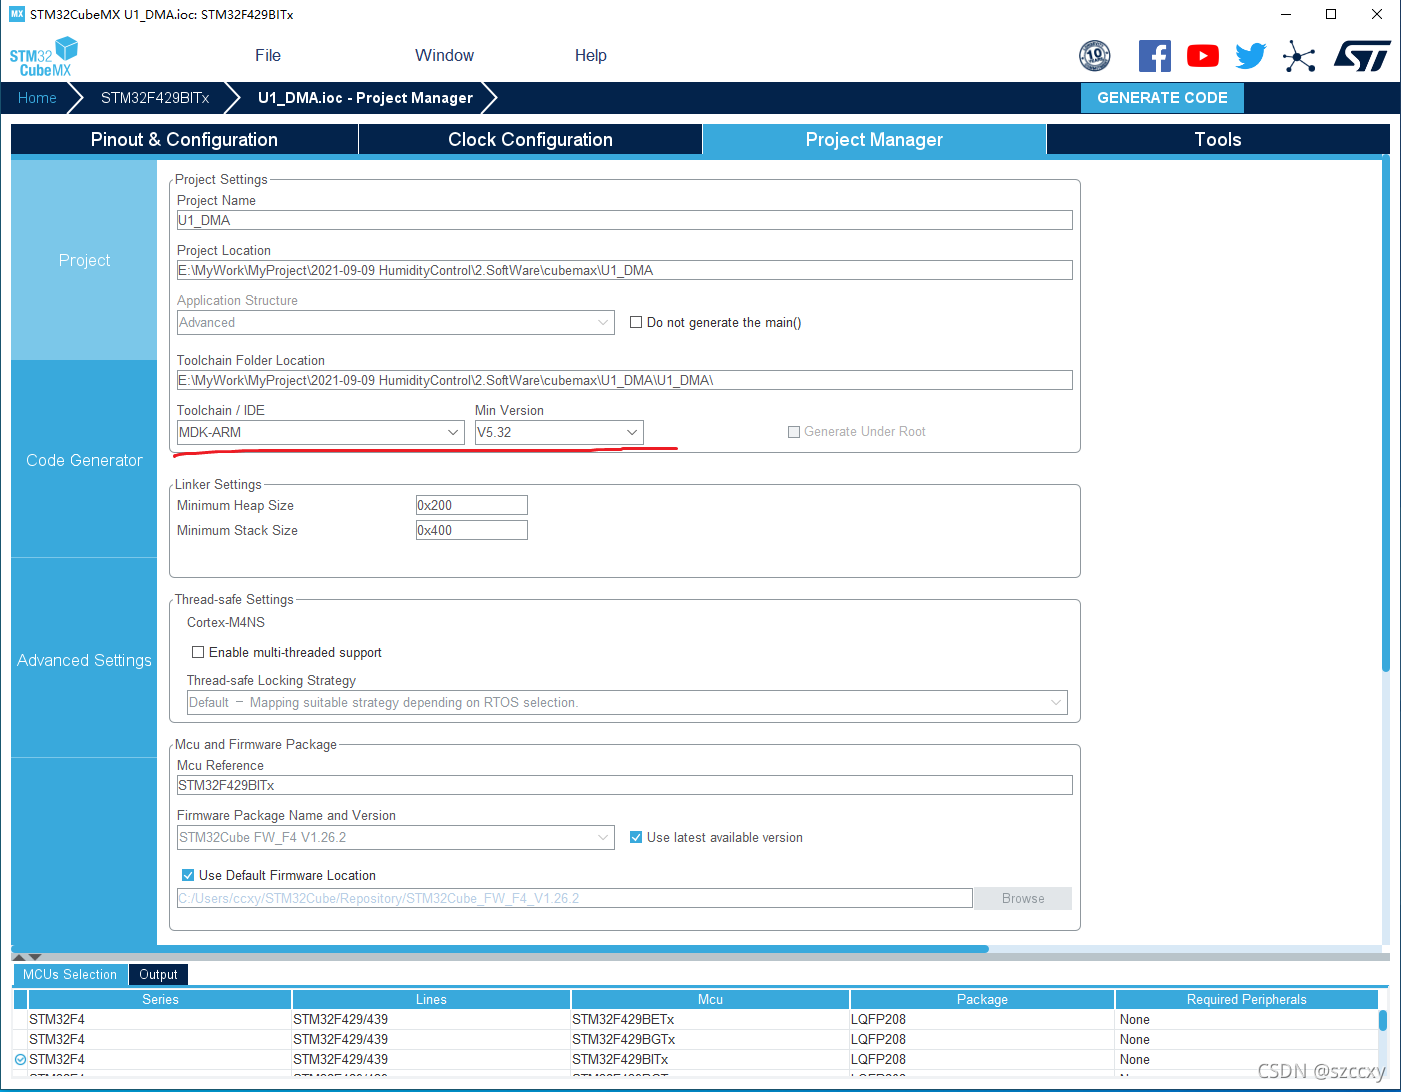1401x1092 pixels.
Task: Sort by the Series column header
Action: click(x=160, y=999)
